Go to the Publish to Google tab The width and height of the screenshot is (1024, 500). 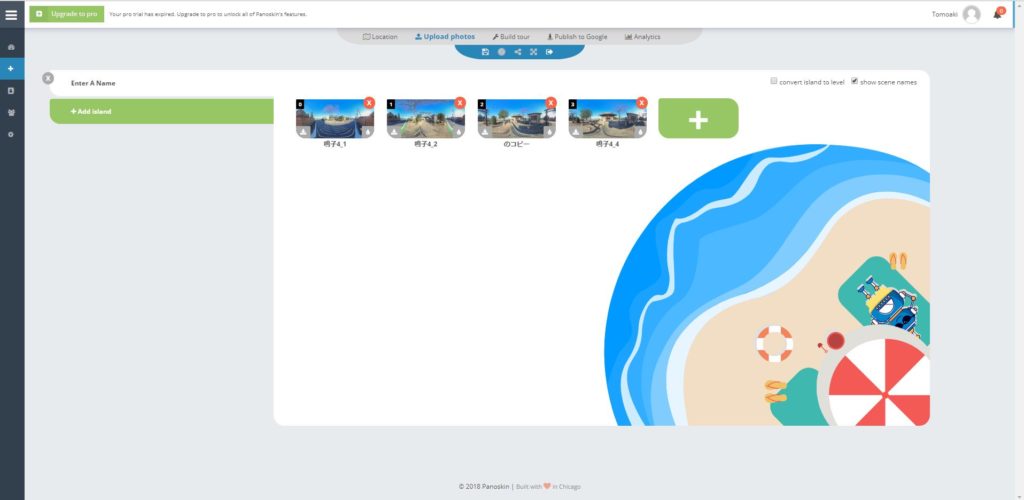point(577,37)
